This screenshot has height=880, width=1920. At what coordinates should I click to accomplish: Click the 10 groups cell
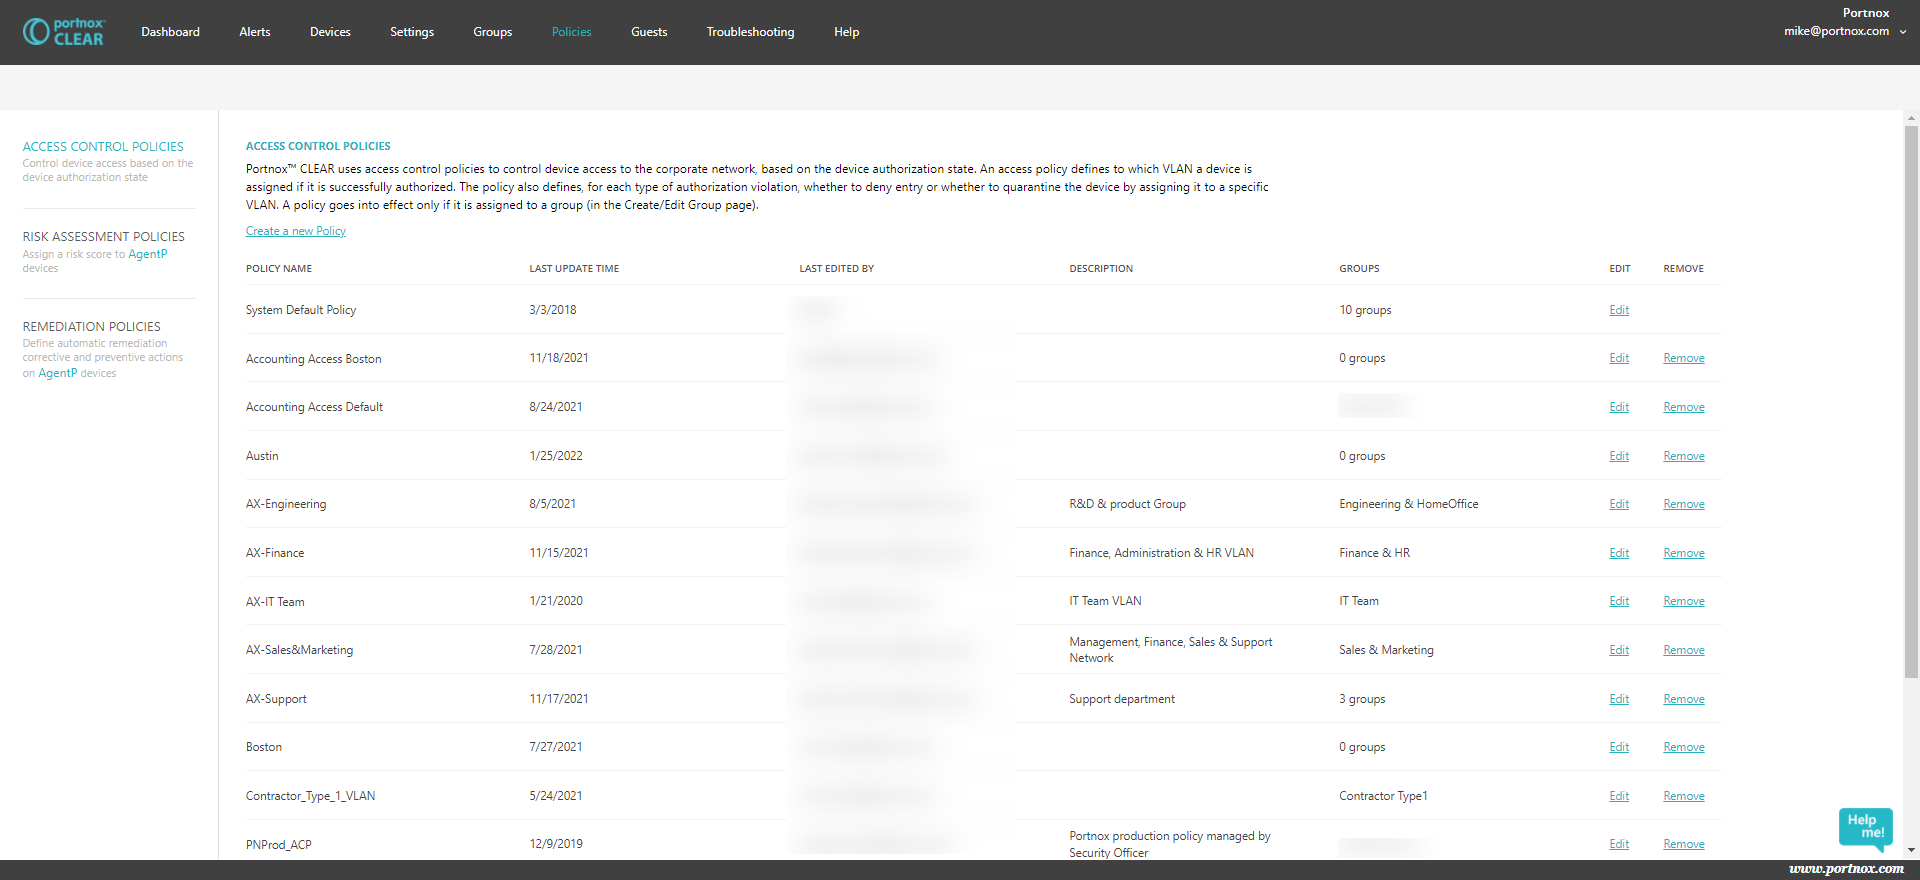[1365, 310]
